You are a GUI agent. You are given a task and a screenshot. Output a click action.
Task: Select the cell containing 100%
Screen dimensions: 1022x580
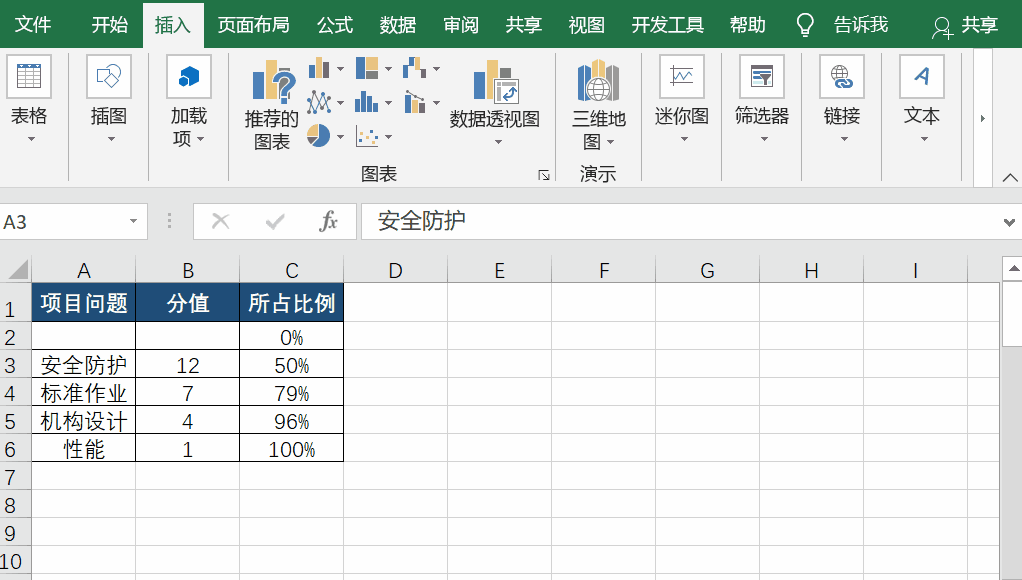pos(291,449)
